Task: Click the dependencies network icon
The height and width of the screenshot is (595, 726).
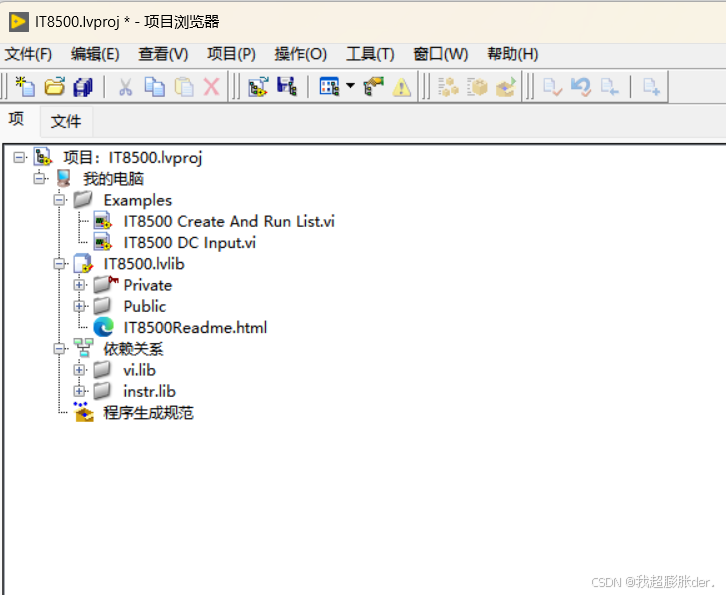Action: [83, 348]
